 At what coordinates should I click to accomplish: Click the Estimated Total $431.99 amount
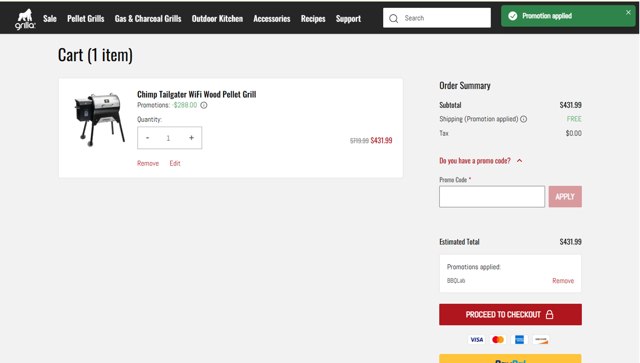tap(570, 242)
